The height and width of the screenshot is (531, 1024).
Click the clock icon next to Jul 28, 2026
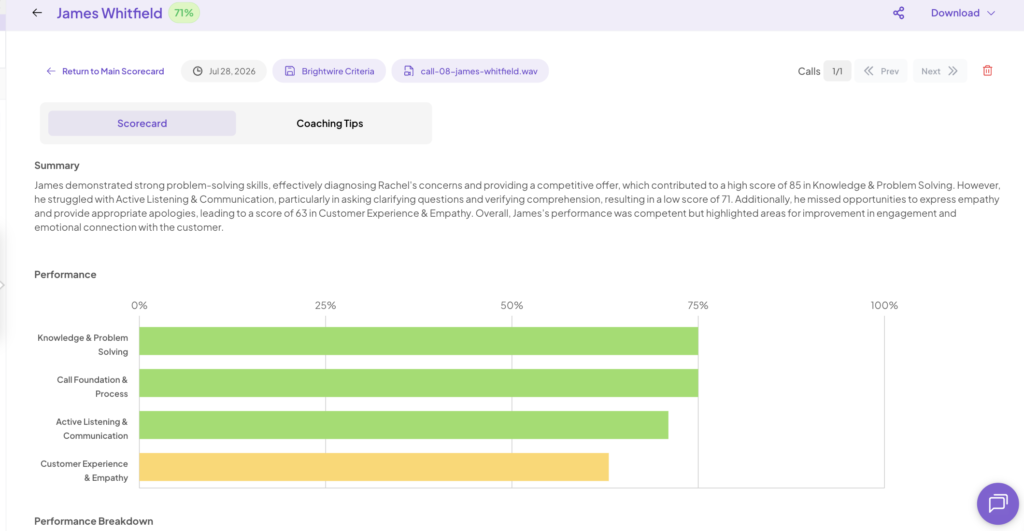pyautogui.click(x=197, y=71)
